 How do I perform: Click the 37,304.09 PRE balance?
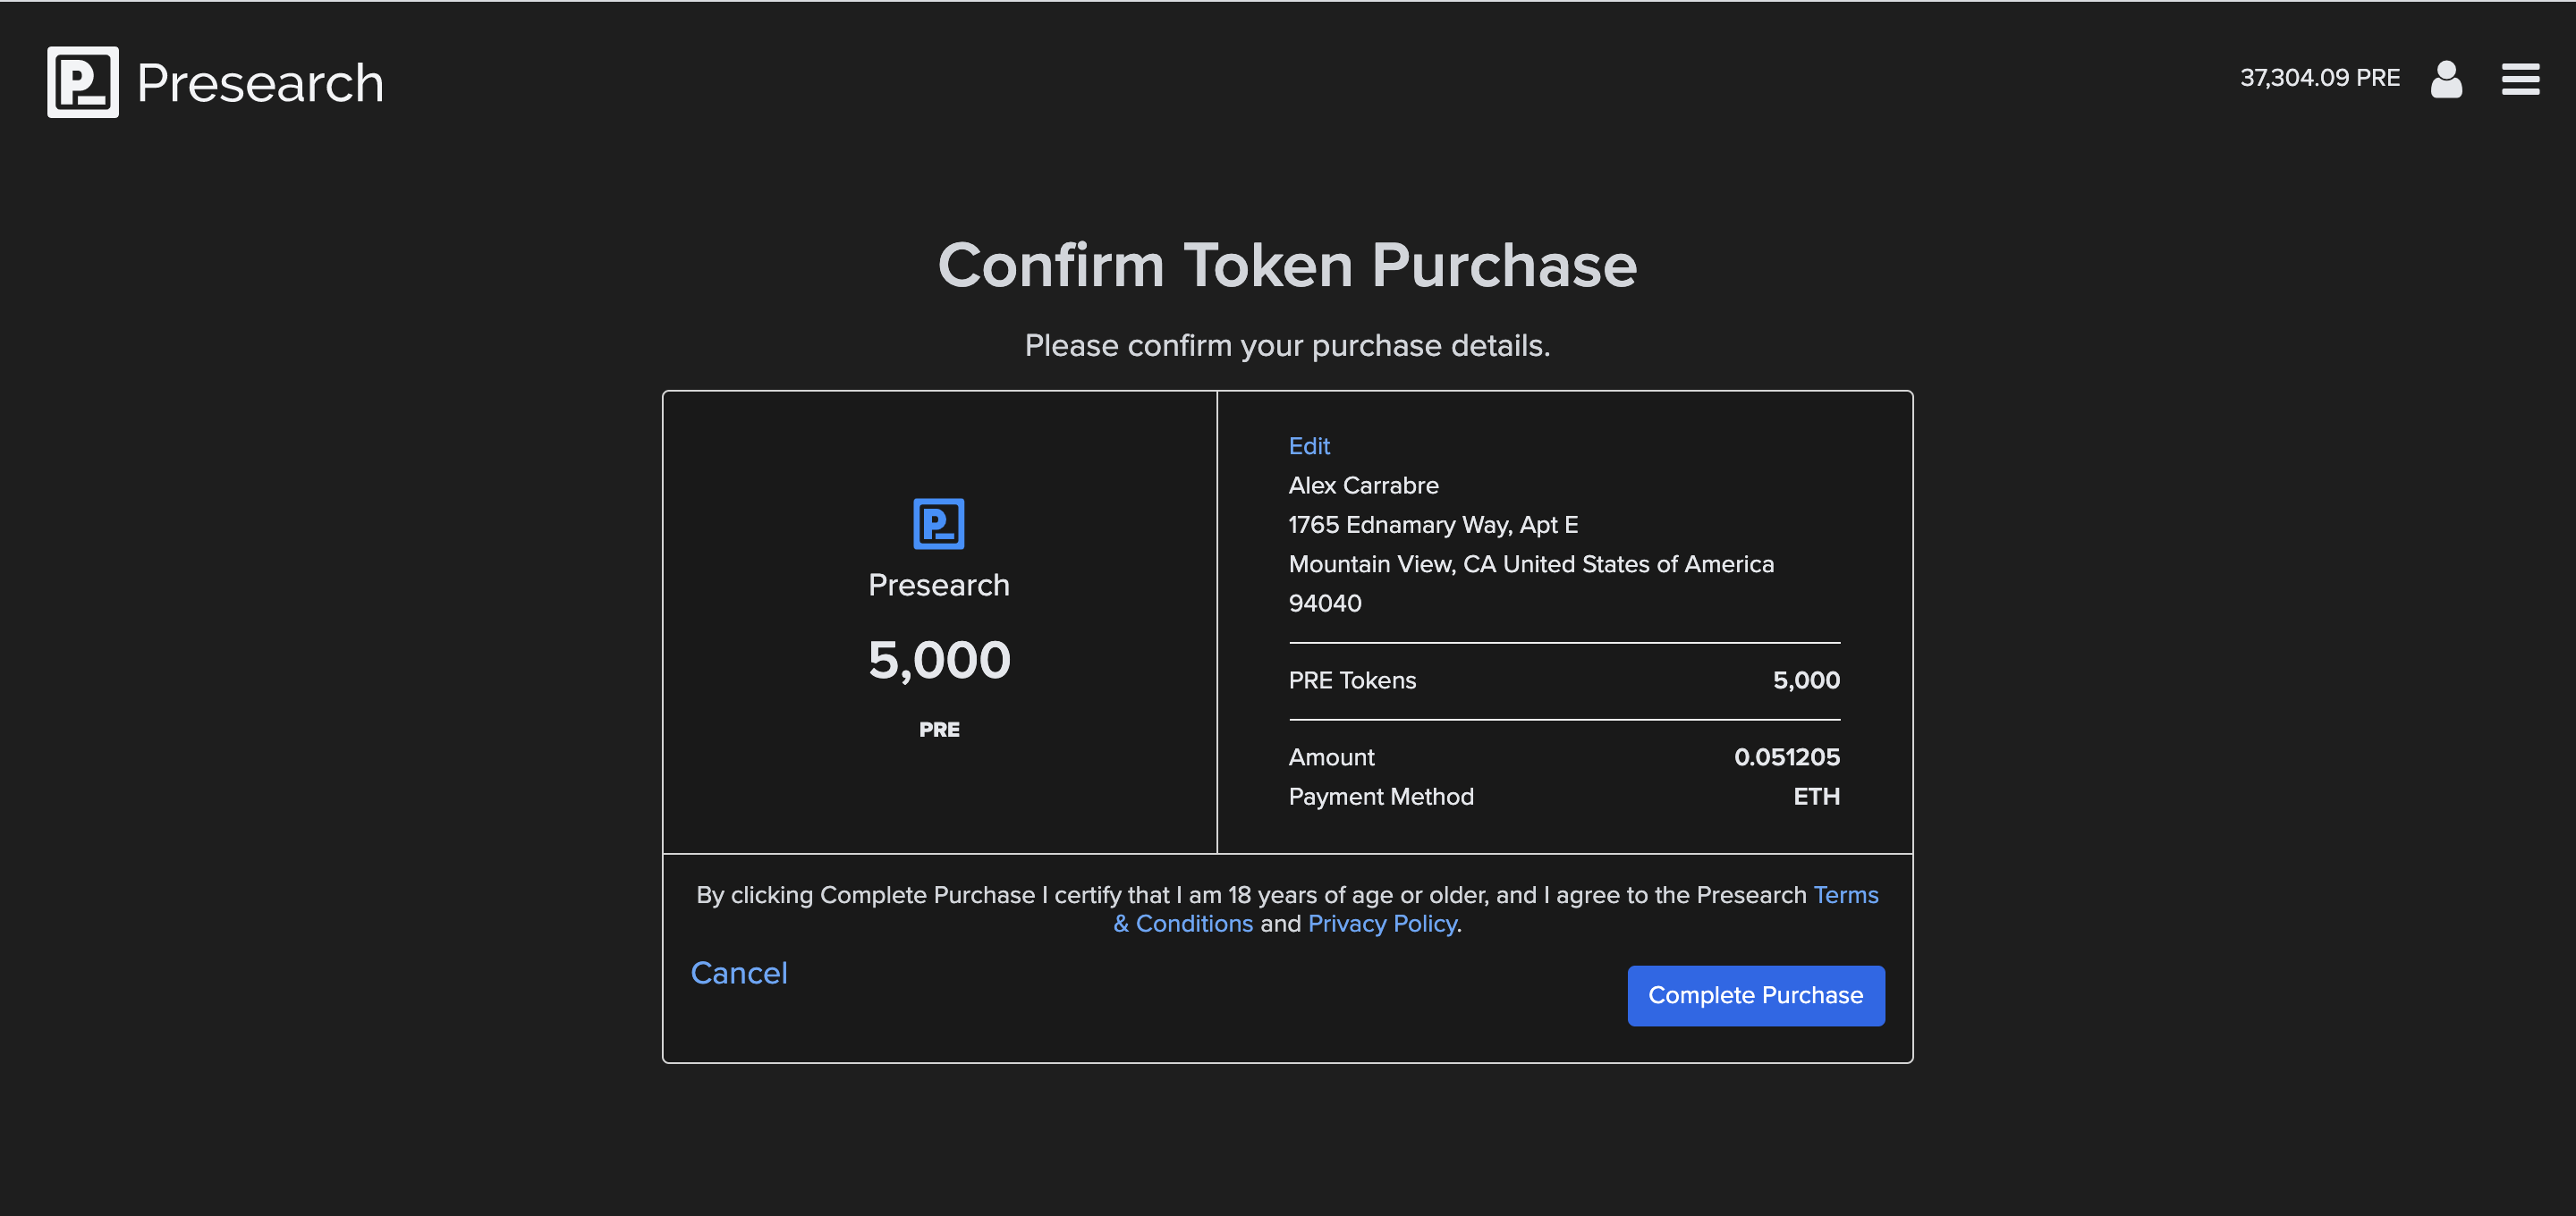2319,78
